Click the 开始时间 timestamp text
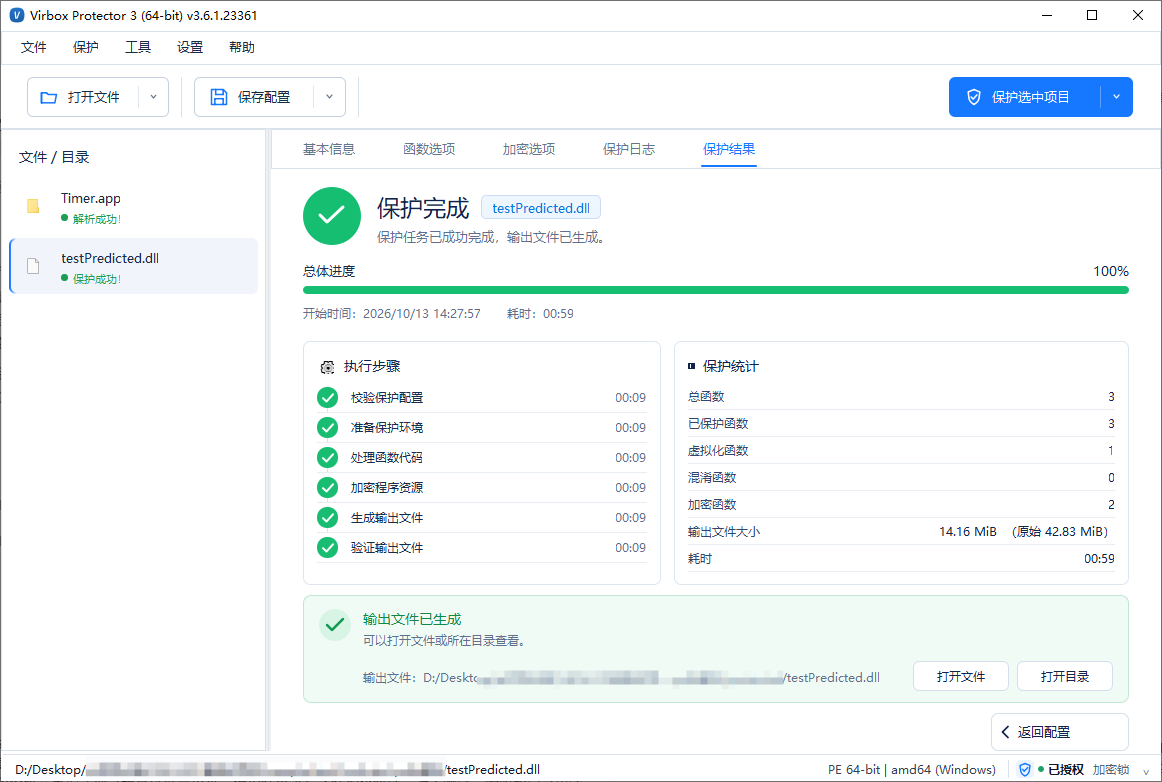The width and height of the screenshot is (1162, 782). pyautogui.click(x=391, y=314)
